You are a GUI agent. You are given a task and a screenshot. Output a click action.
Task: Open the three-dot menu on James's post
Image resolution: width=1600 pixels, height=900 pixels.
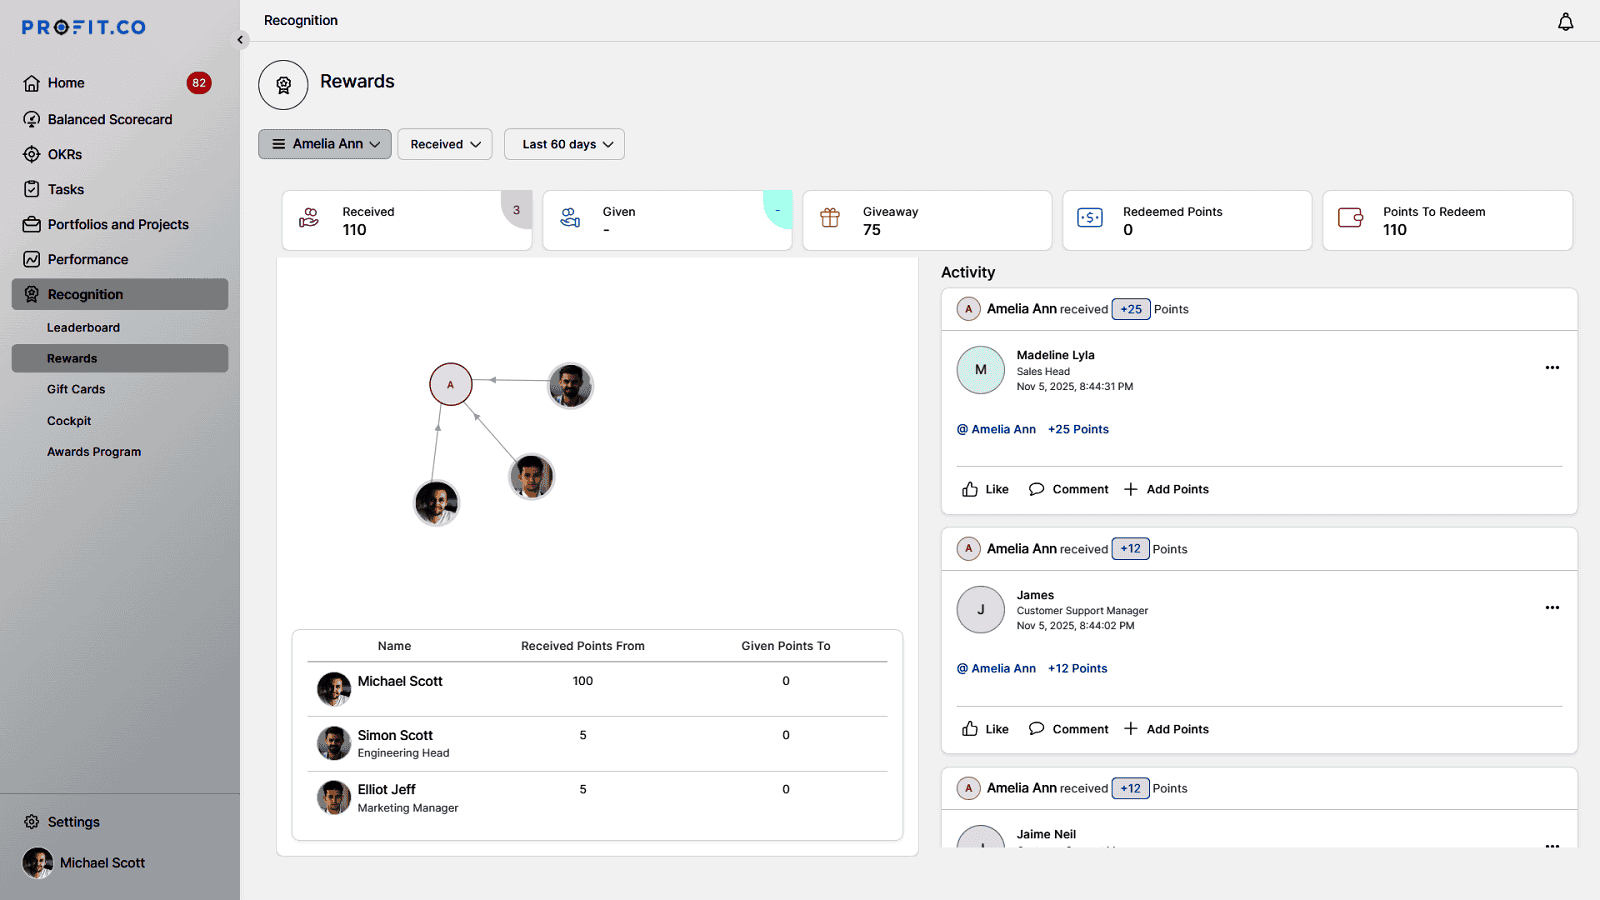[x=1552, y=608]
